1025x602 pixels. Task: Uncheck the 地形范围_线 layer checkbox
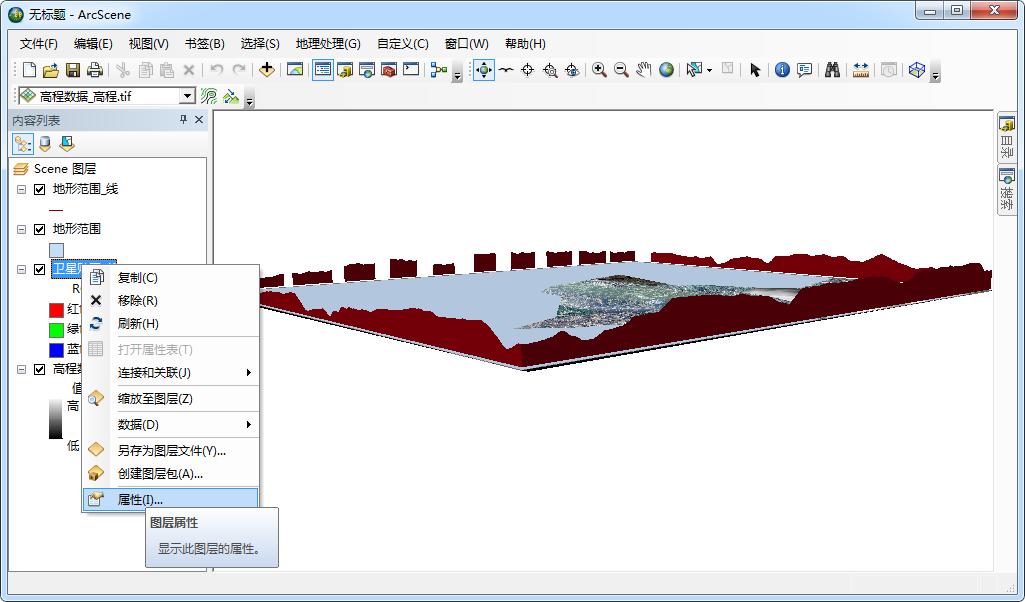click(x=40, y=189)
